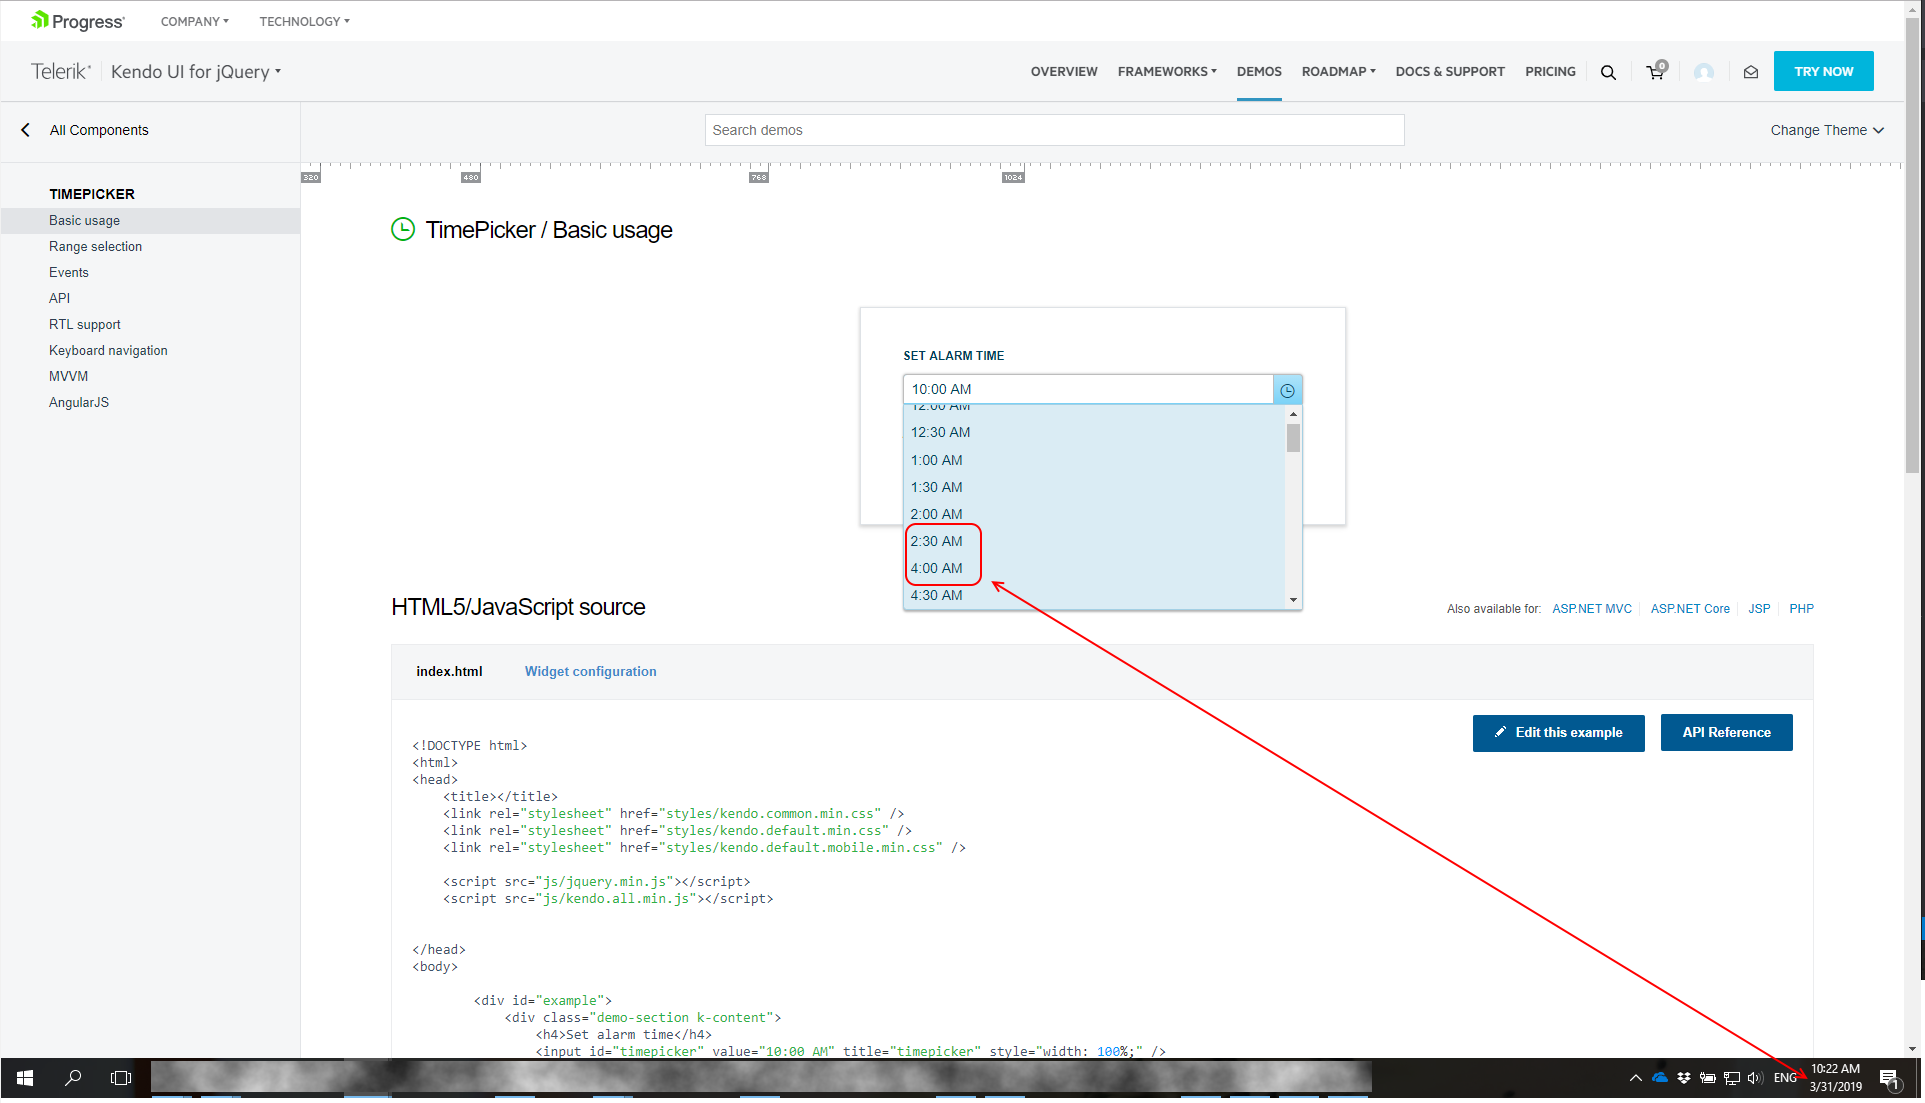This screenshot has height=1103, width=1925.
Task: Switch to the index.html tab
Action: [449, 672]
